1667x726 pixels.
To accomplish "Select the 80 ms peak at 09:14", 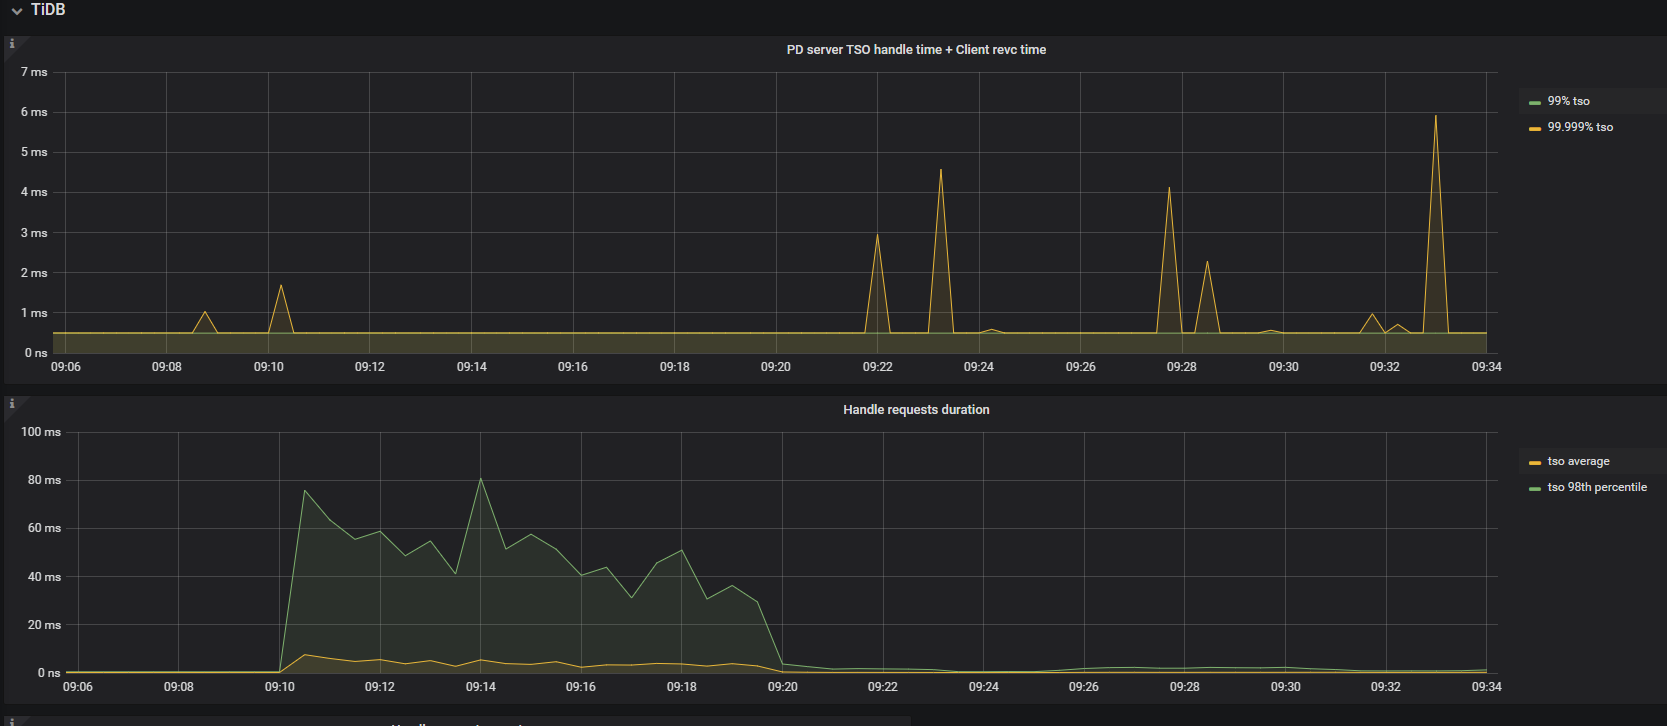I will click(x=481, y=479).
